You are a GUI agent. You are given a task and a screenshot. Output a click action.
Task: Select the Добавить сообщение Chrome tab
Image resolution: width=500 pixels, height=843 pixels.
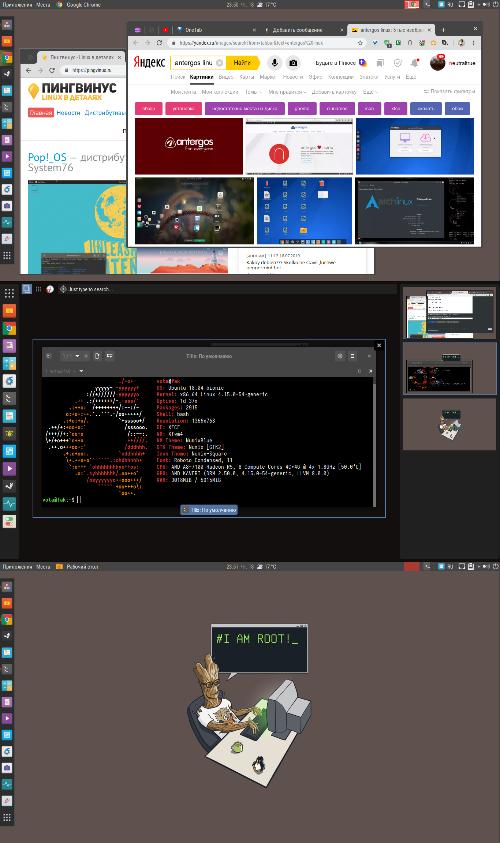click(x=301, y=30)
